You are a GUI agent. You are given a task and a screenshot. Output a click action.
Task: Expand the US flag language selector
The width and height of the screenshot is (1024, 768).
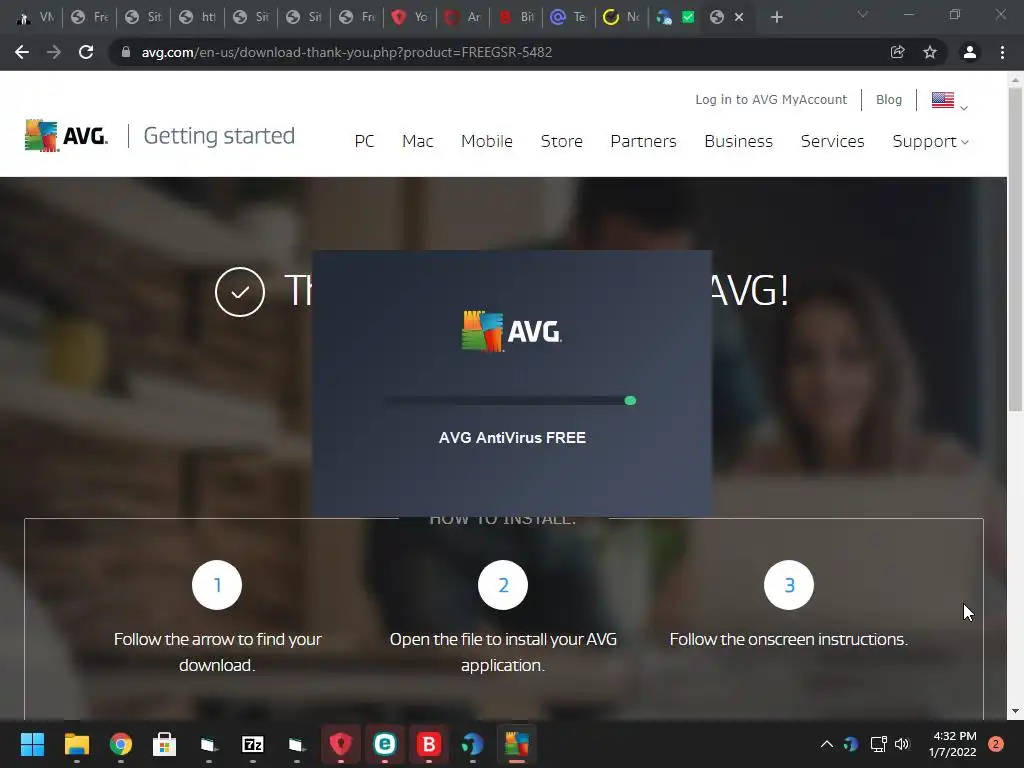coord(950,101)
